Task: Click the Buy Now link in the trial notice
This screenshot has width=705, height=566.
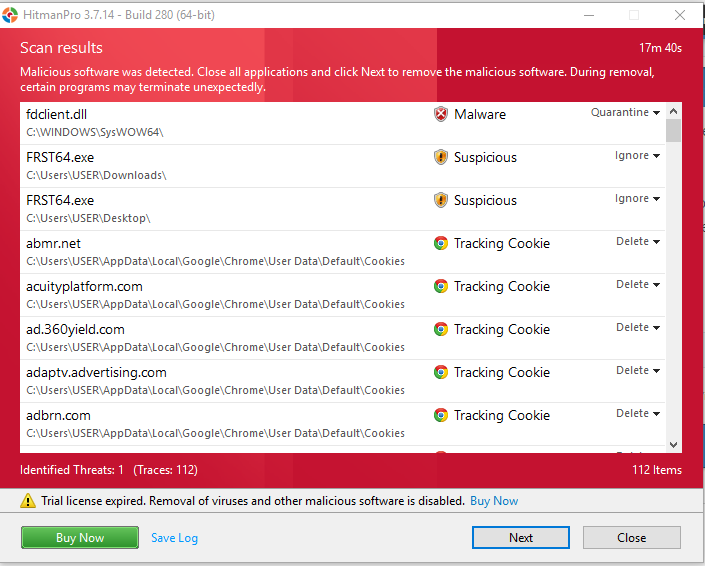Action: click(x=494, y=501)
